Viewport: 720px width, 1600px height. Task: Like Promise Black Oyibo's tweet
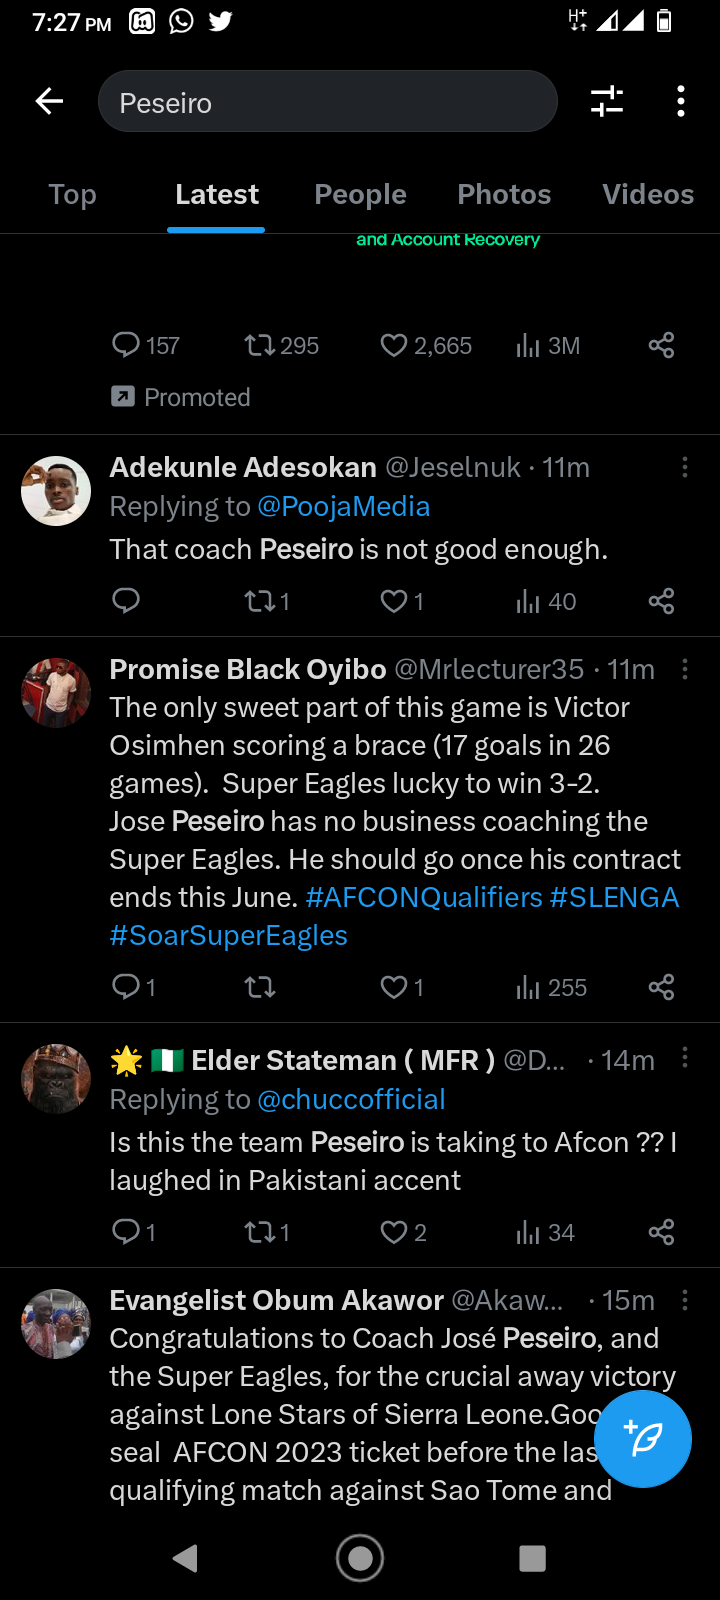click(x=395, y=988)
